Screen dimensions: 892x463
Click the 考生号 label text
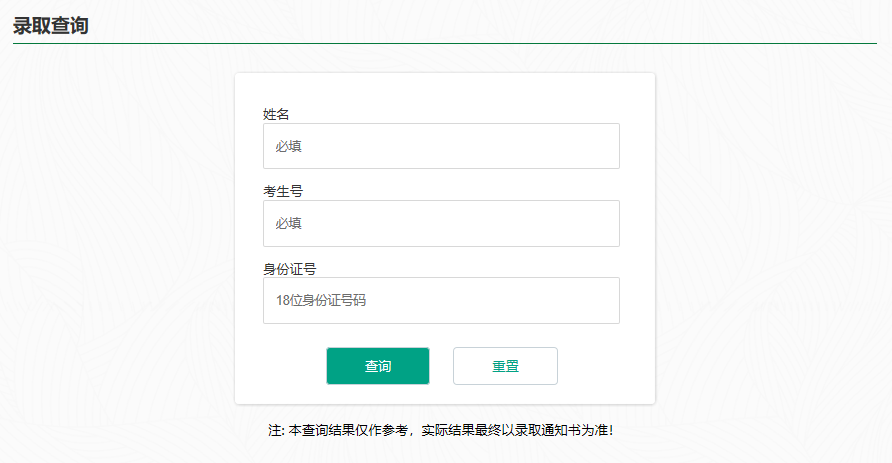283,191
